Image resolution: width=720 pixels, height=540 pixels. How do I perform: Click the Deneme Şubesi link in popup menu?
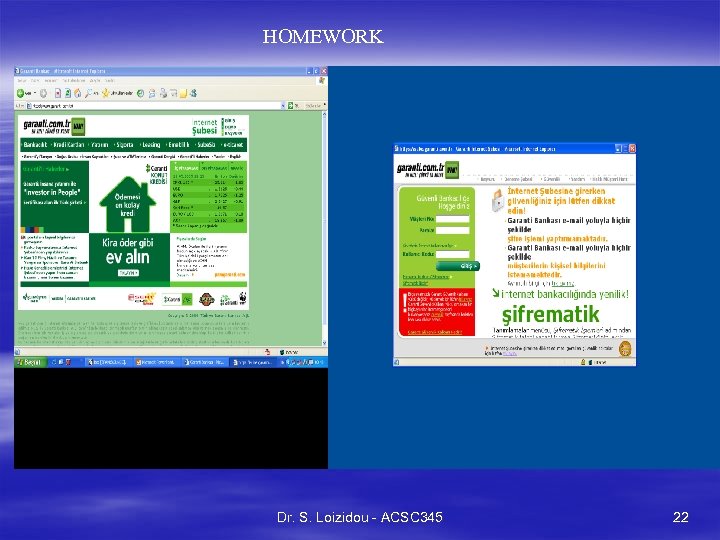518,179
